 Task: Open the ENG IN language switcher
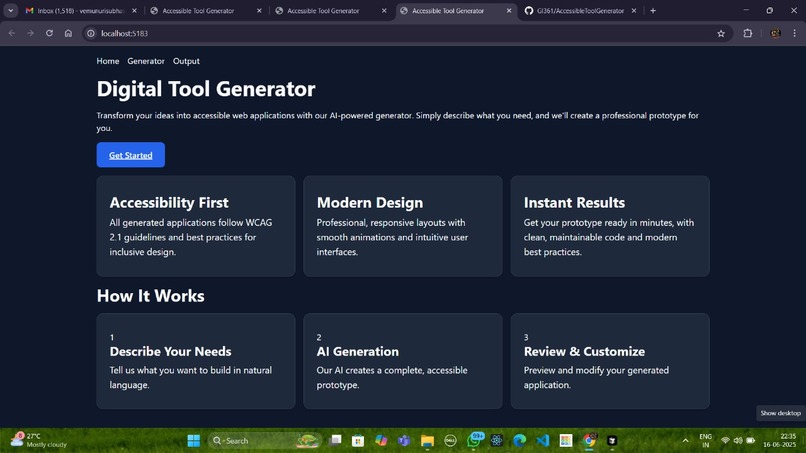[706, 441]
